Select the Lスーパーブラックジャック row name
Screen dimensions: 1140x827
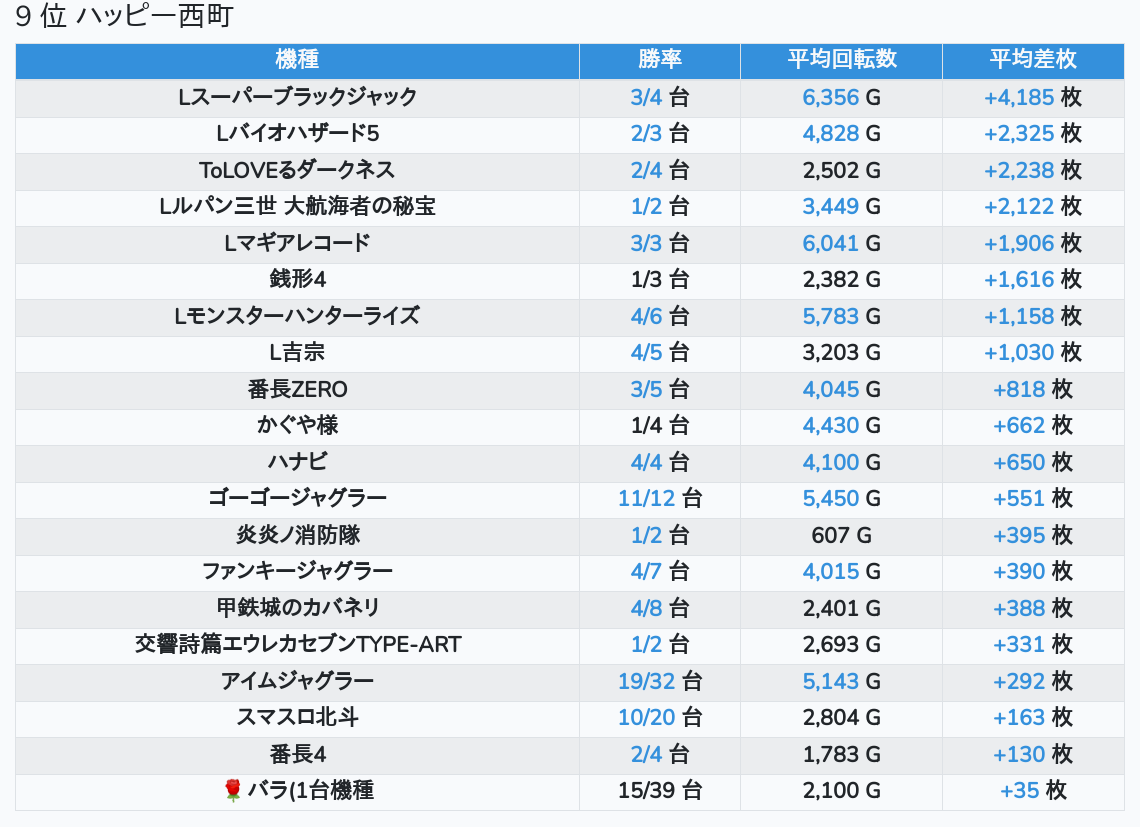pyautogui.click(x=297, y=97)
